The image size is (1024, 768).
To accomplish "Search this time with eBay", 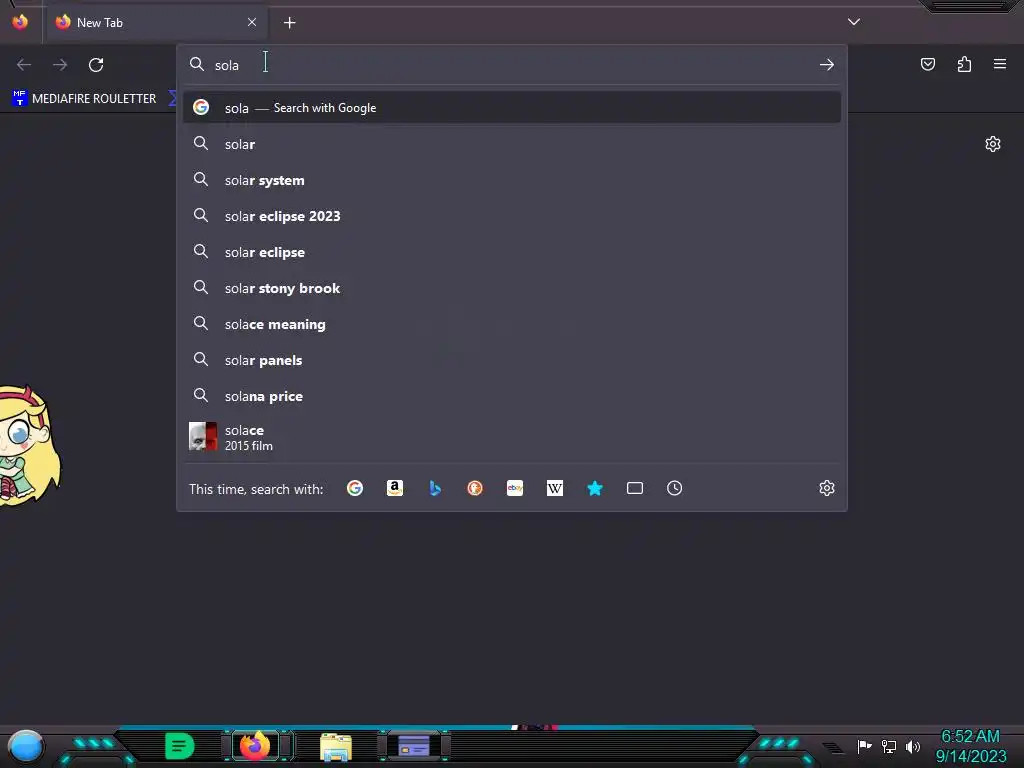I will [515, 488].
